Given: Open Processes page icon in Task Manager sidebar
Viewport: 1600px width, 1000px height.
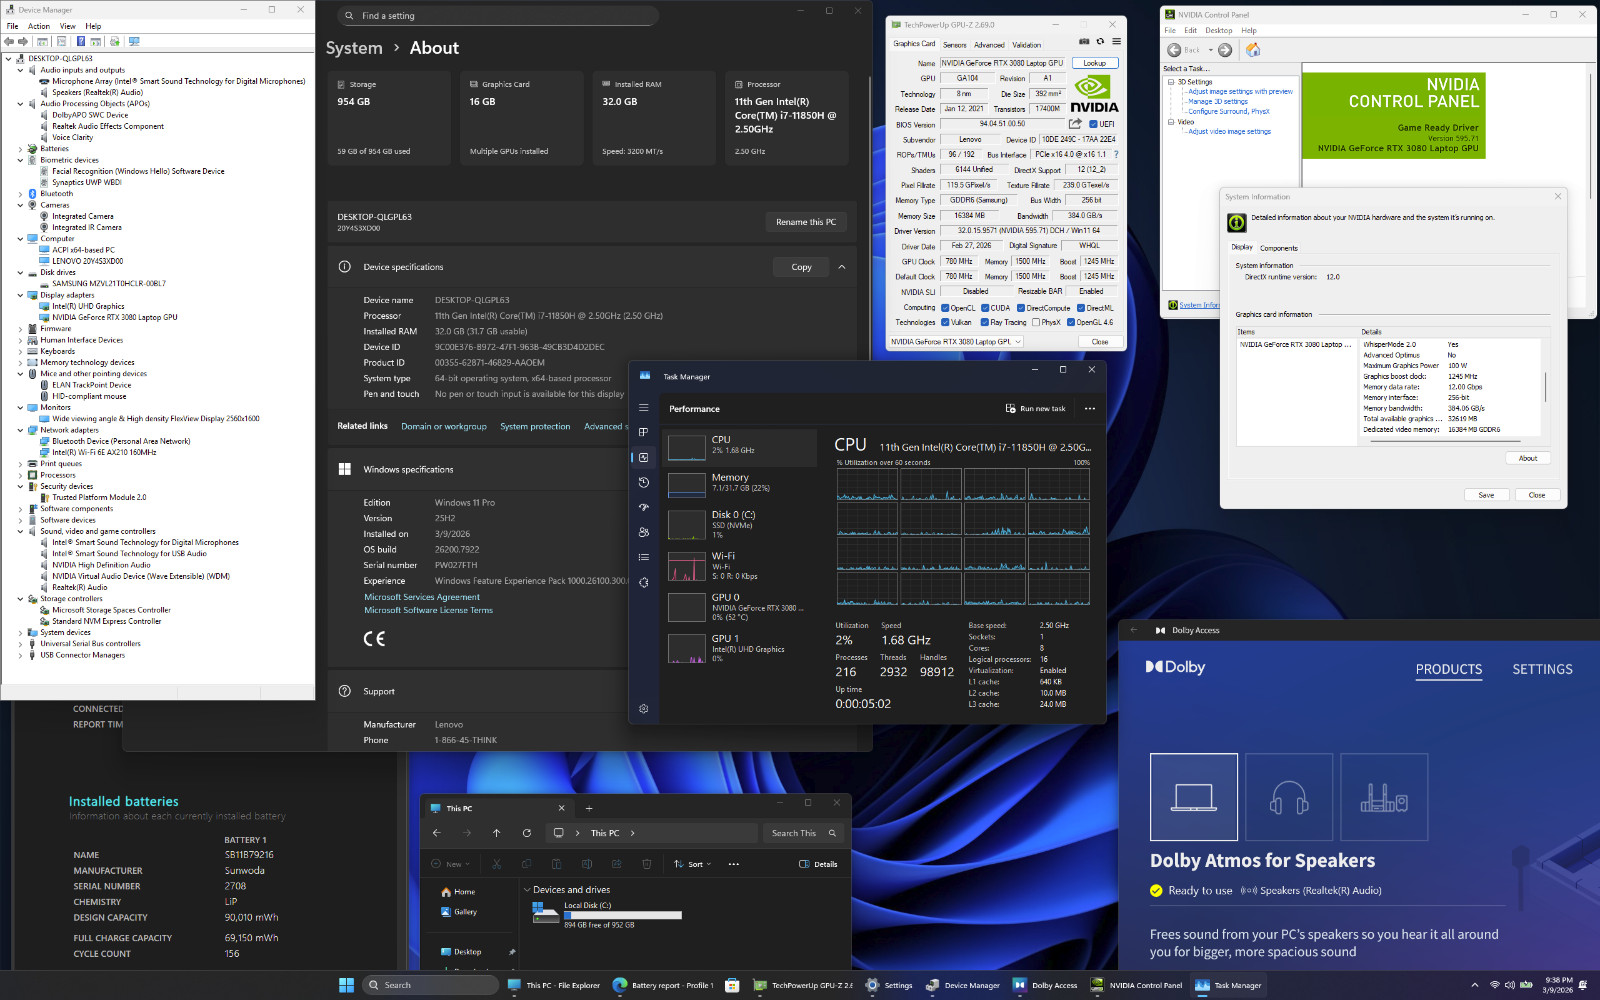Looking at the screenshot, I should pyautogui.click(x=644, y=432).
